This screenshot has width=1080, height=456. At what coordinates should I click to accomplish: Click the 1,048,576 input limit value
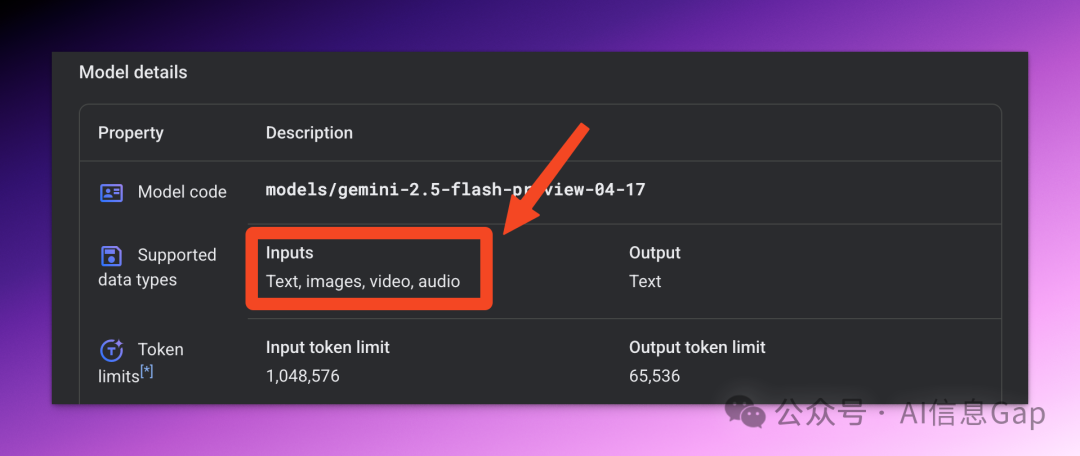coord(302,376)
